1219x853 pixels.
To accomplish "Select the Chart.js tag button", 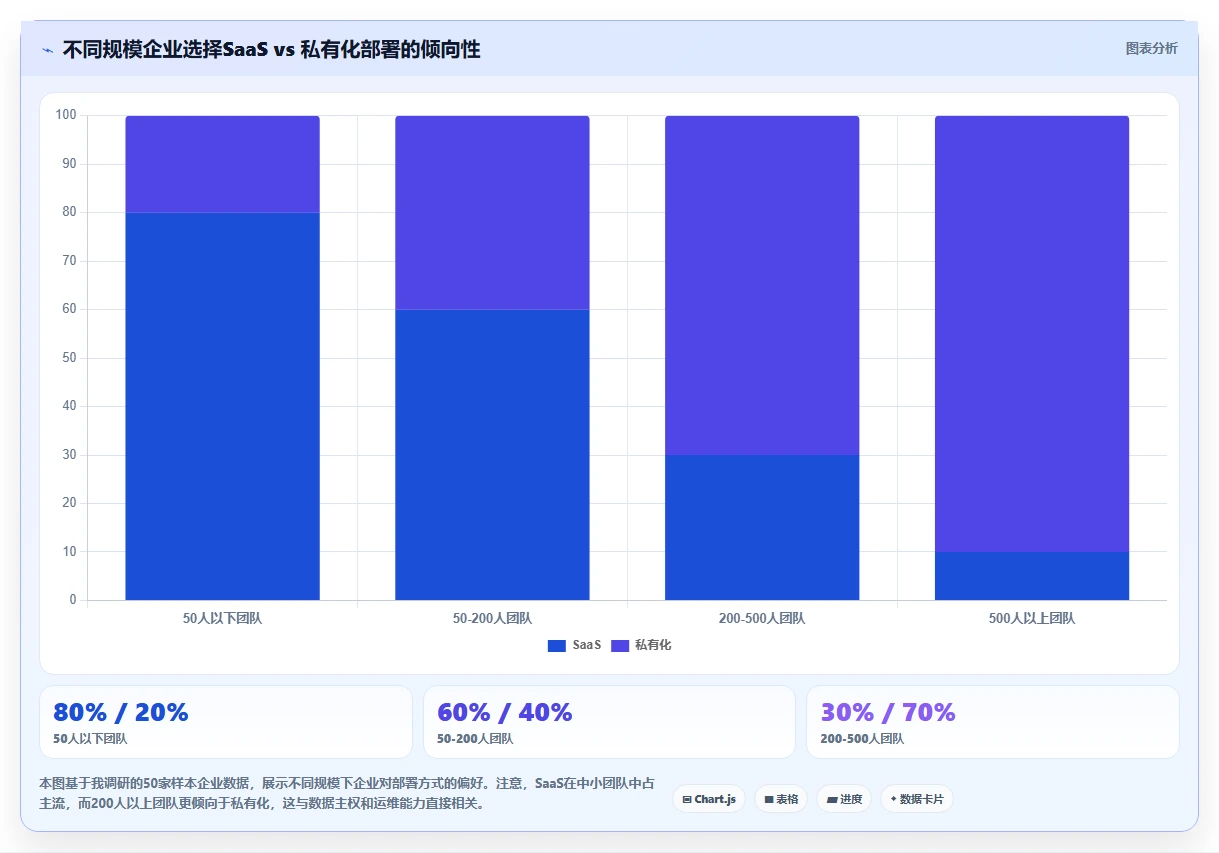I will (x=709, y=799).
